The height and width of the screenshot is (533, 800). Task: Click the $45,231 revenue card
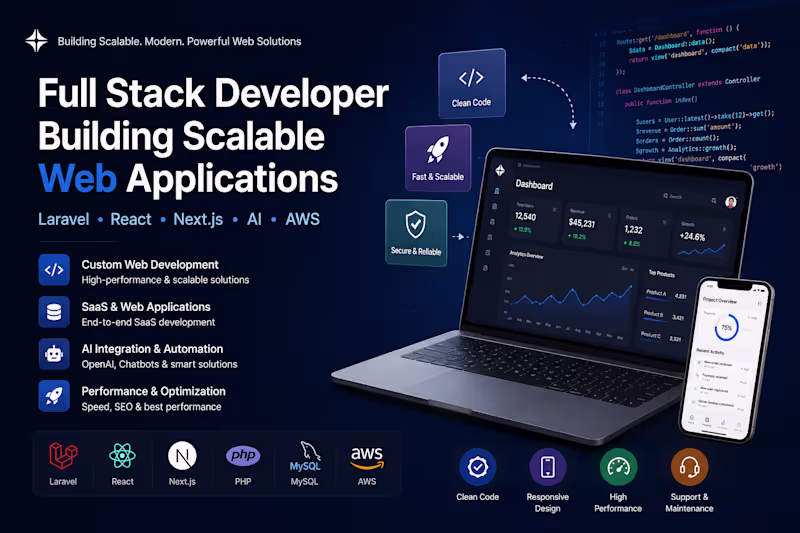[590, 226]
